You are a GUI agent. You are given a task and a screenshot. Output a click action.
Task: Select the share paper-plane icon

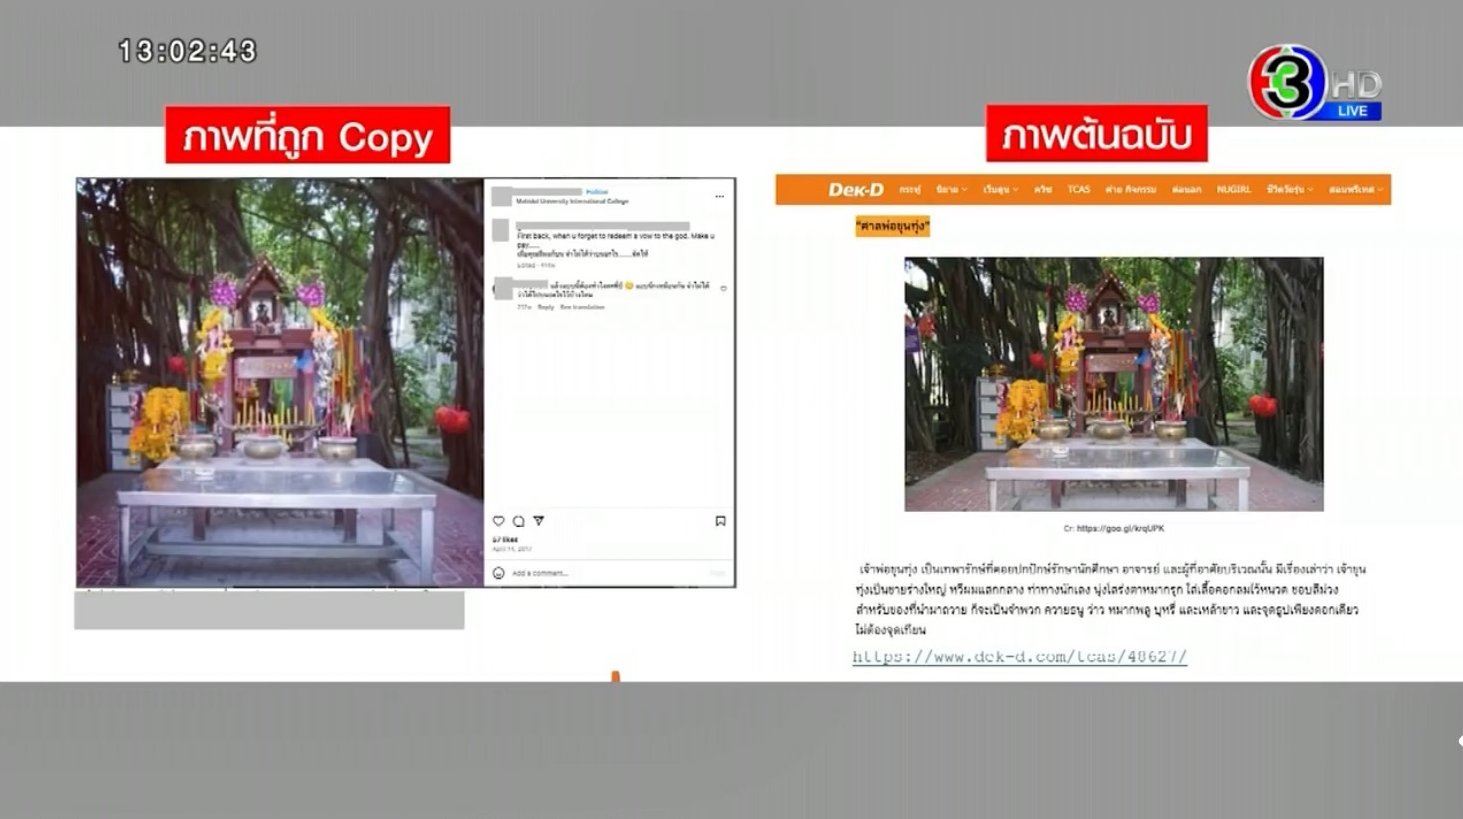[537, 519]
